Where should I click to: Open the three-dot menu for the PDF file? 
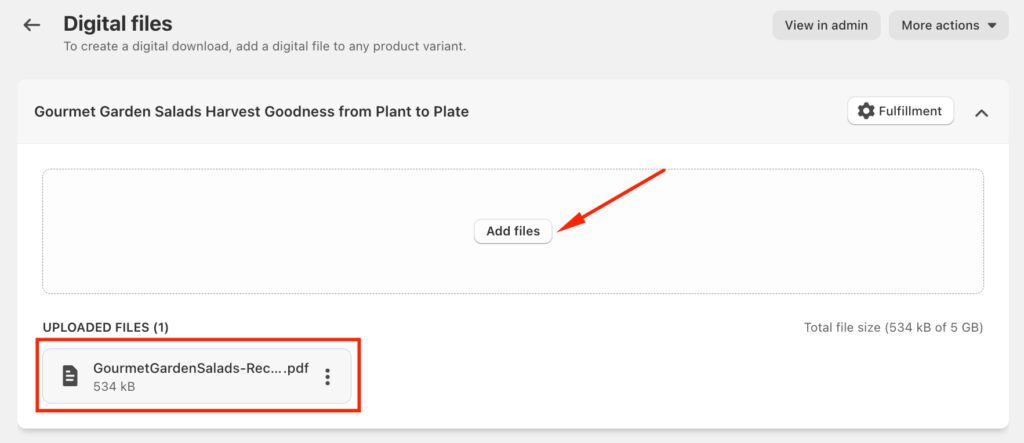point(327,377)
